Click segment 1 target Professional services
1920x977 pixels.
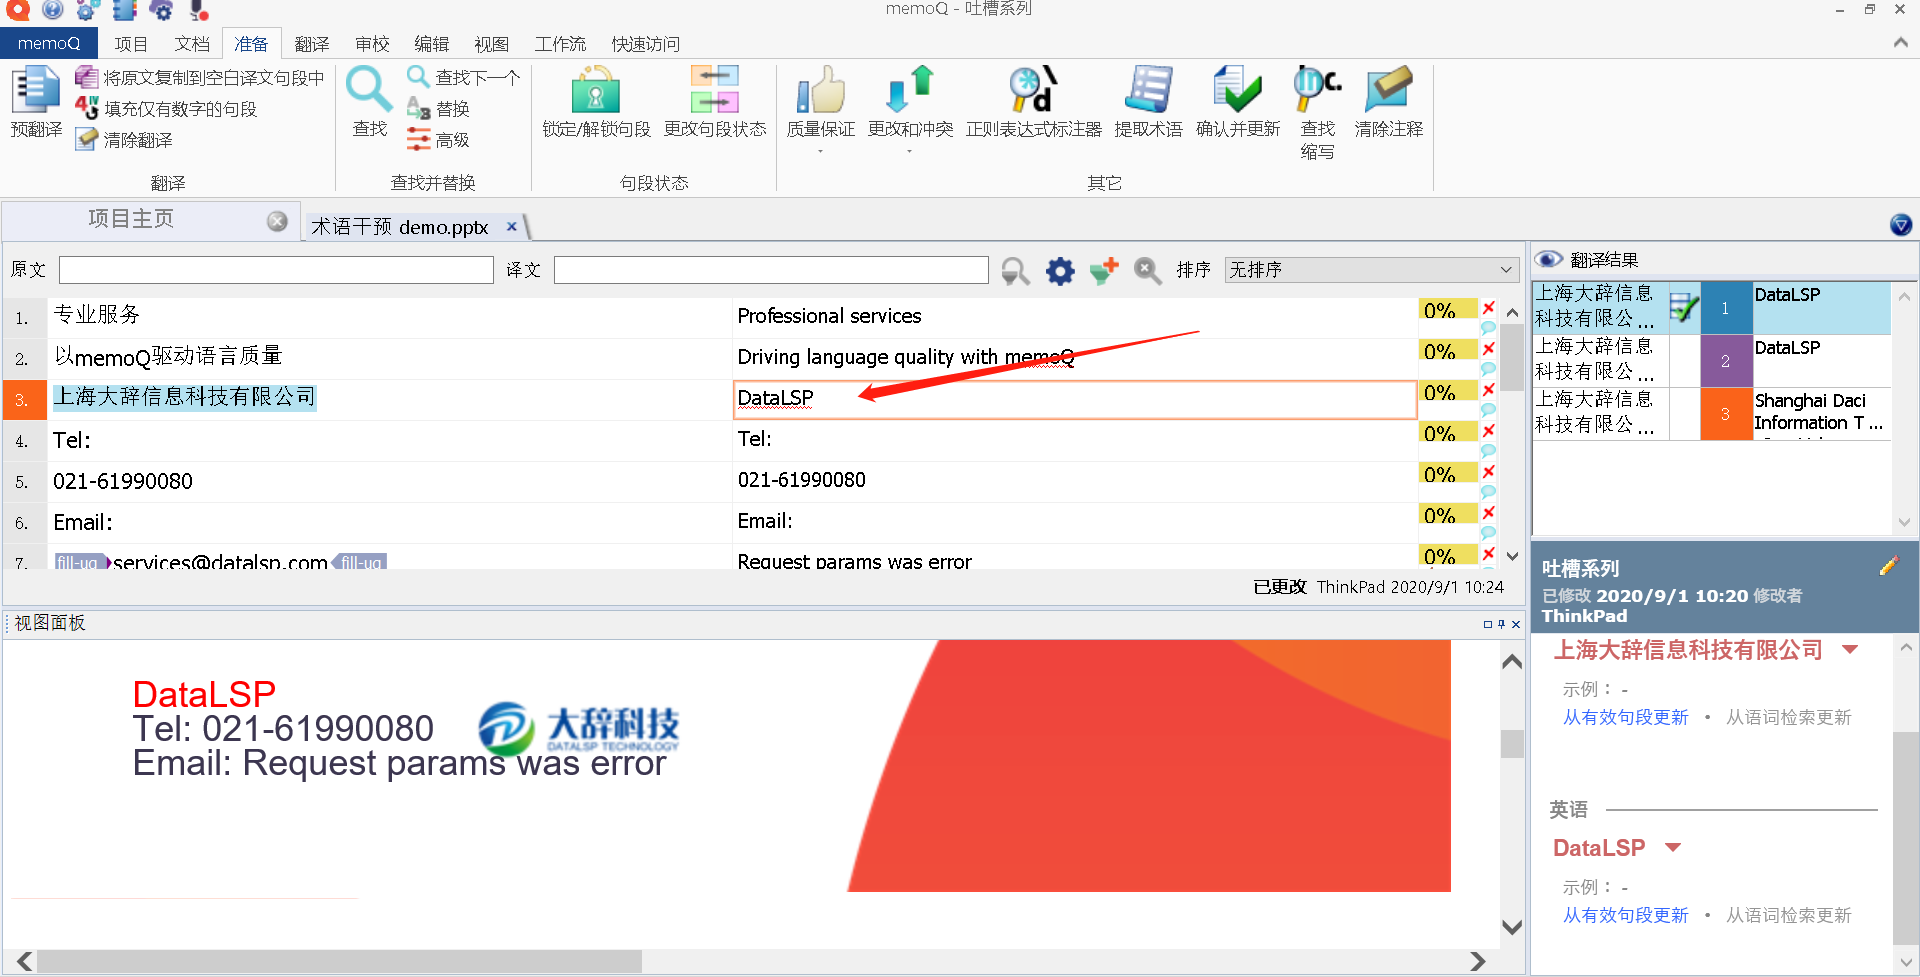pyautogui.click(x=829, y=316)
